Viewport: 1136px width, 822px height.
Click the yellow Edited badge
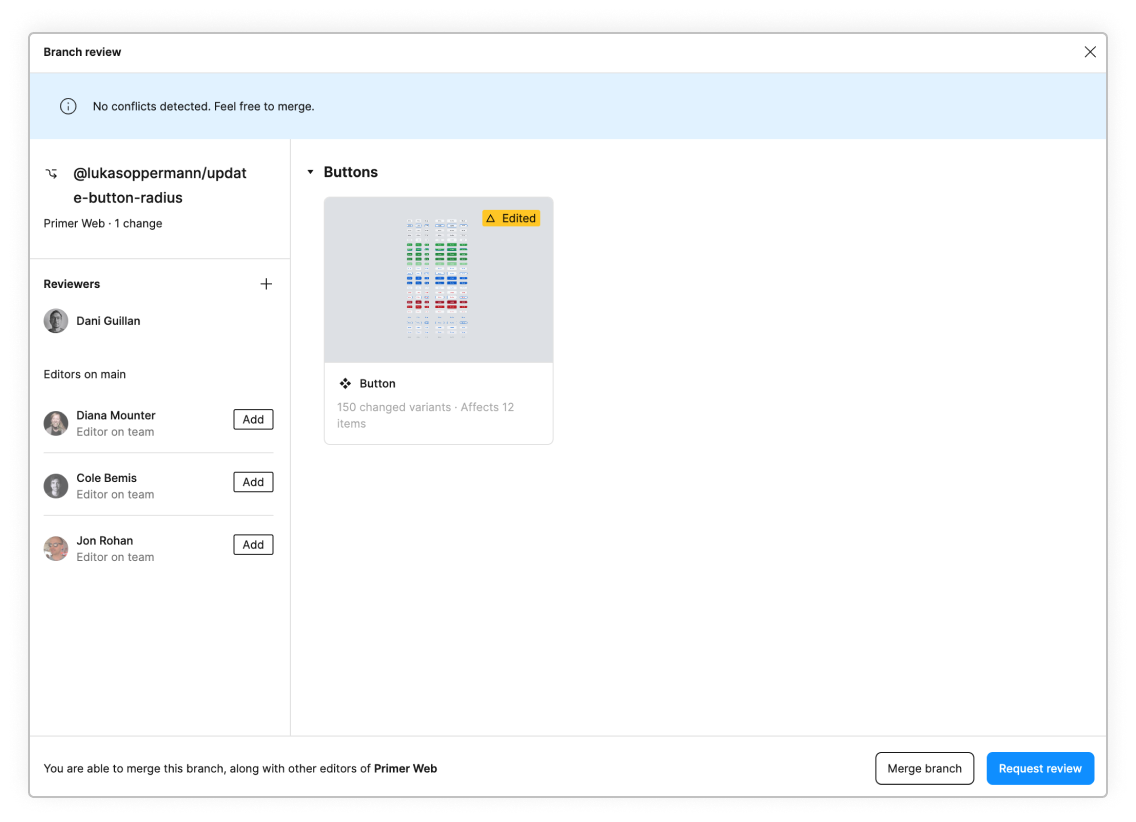coord(511,218)
